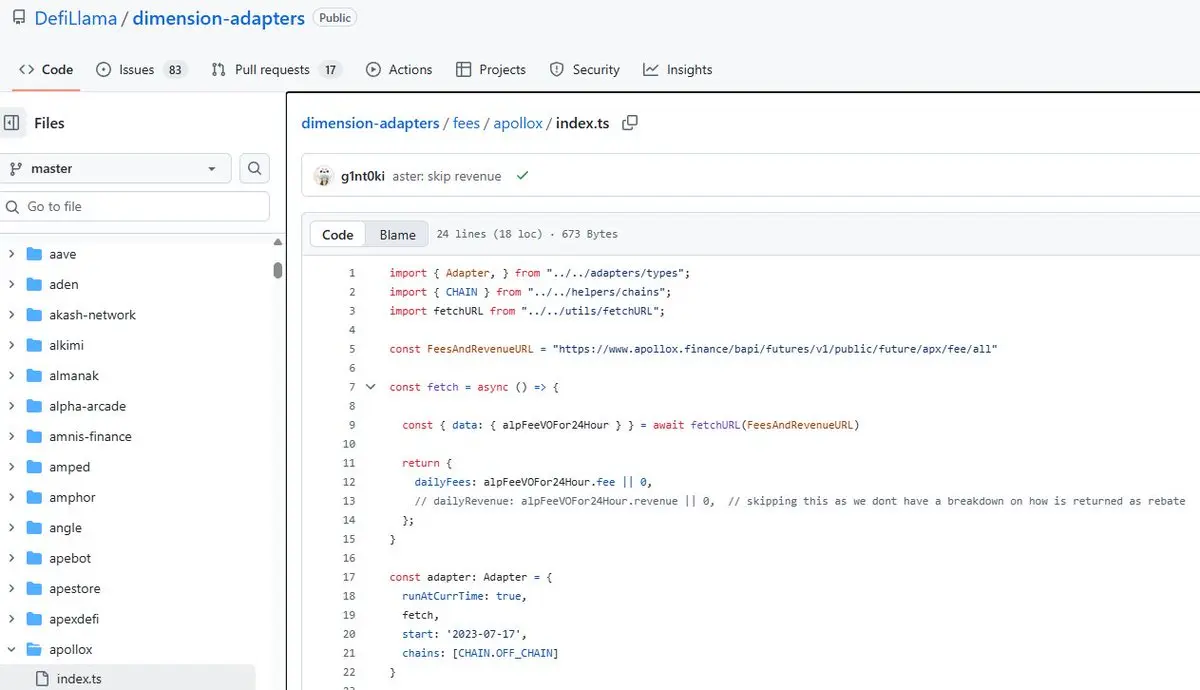Viewport: 1200px width, 690px height.
Task: Open the Projects tab
Action: click(490, 69)
